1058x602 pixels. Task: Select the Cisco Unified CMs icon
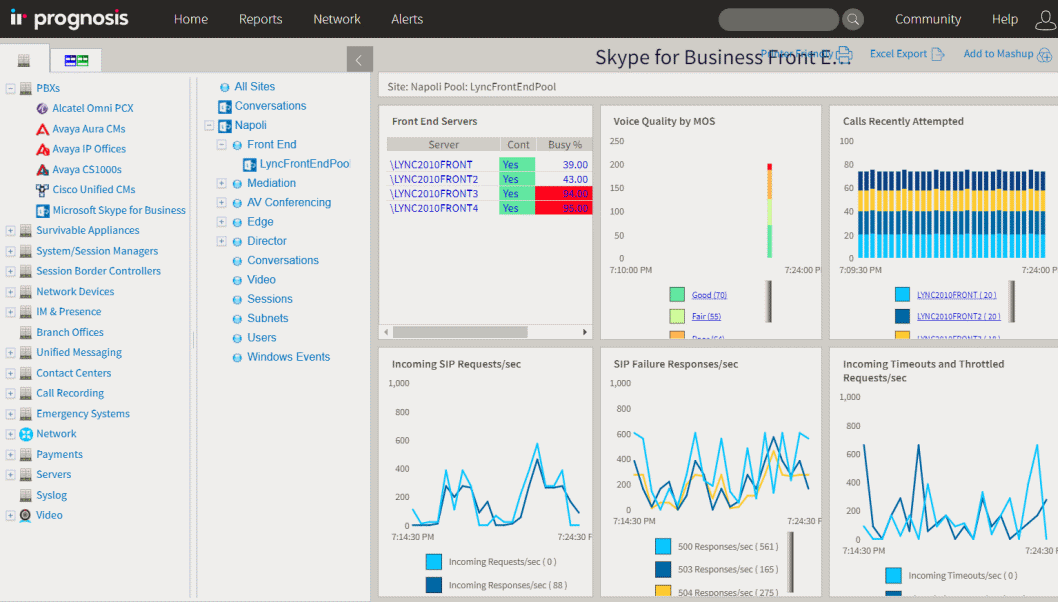(42, 190)
